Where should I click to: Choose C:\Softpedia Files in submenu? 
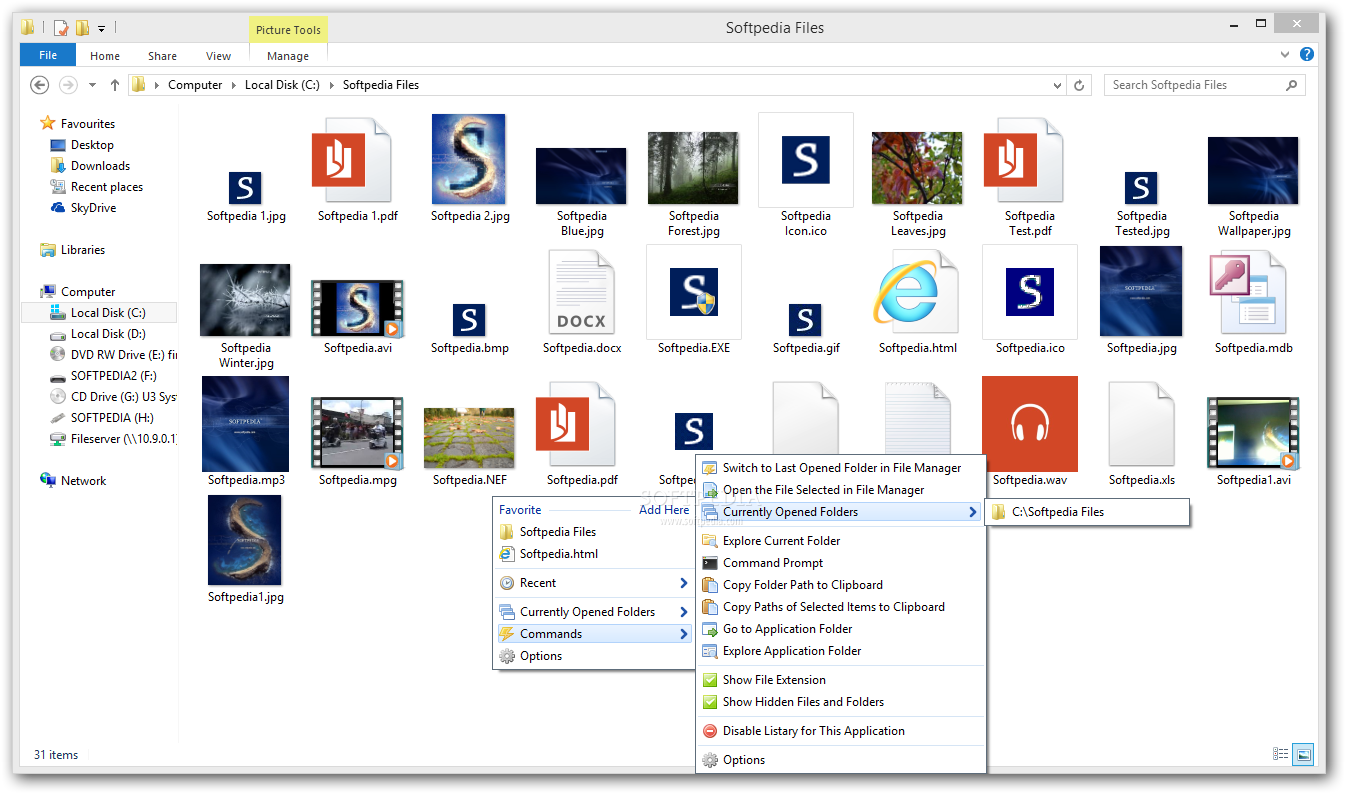1087,512
